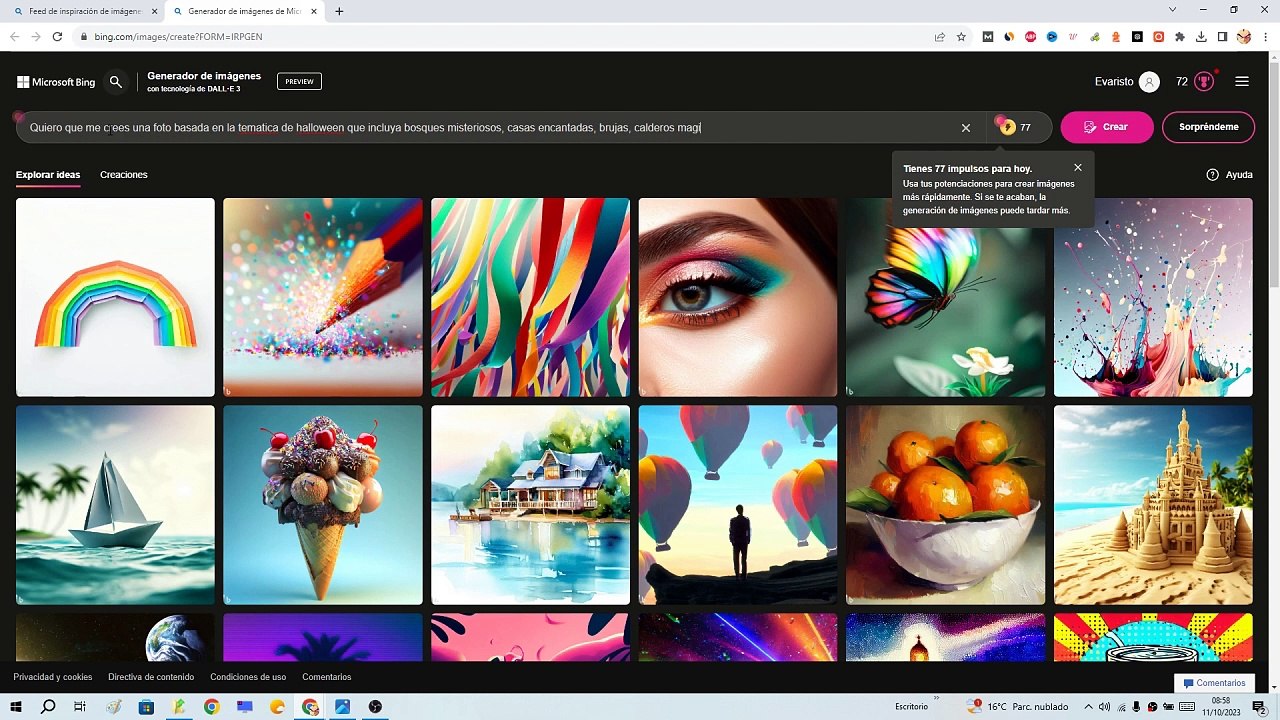Viewport: 1280px width, 720px height.
Task: Open Chrome profile avatar
Action: (x=1244, y=37)
